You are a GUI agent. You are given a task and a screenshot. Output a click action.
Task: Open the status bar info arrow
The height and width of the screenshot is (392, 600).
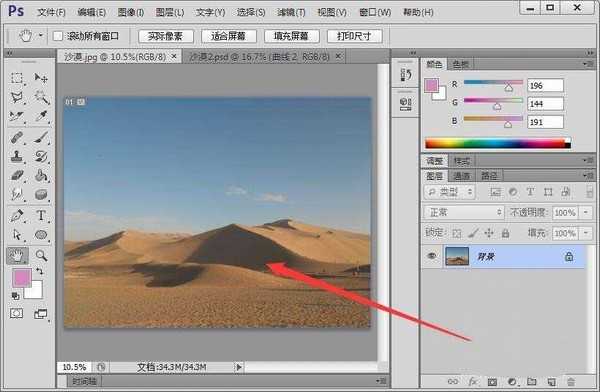(239, 367)
